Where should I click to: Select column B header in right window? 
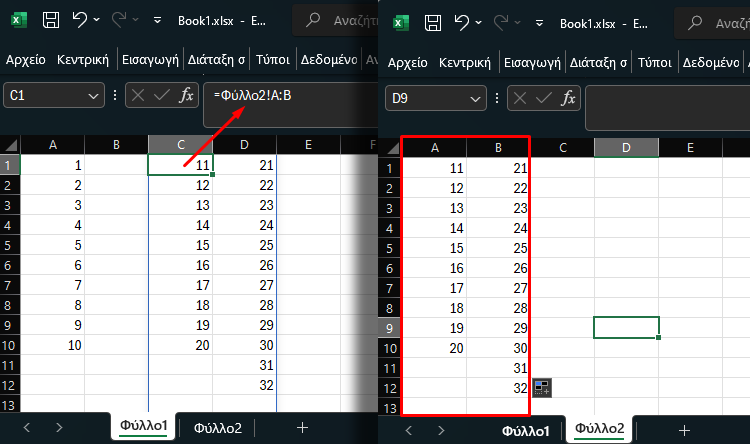point(498,147)
